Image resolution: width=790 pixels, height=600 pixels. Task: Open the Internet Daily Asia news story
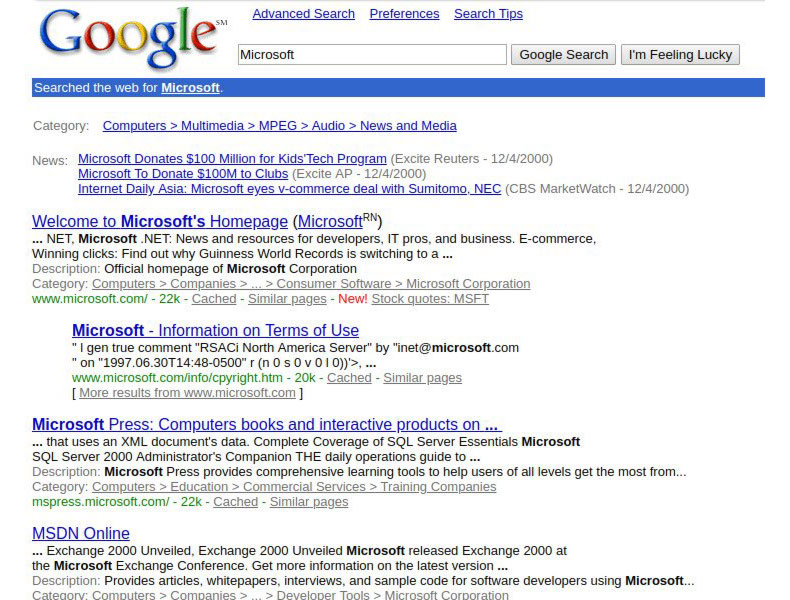(x=289, y=189)
